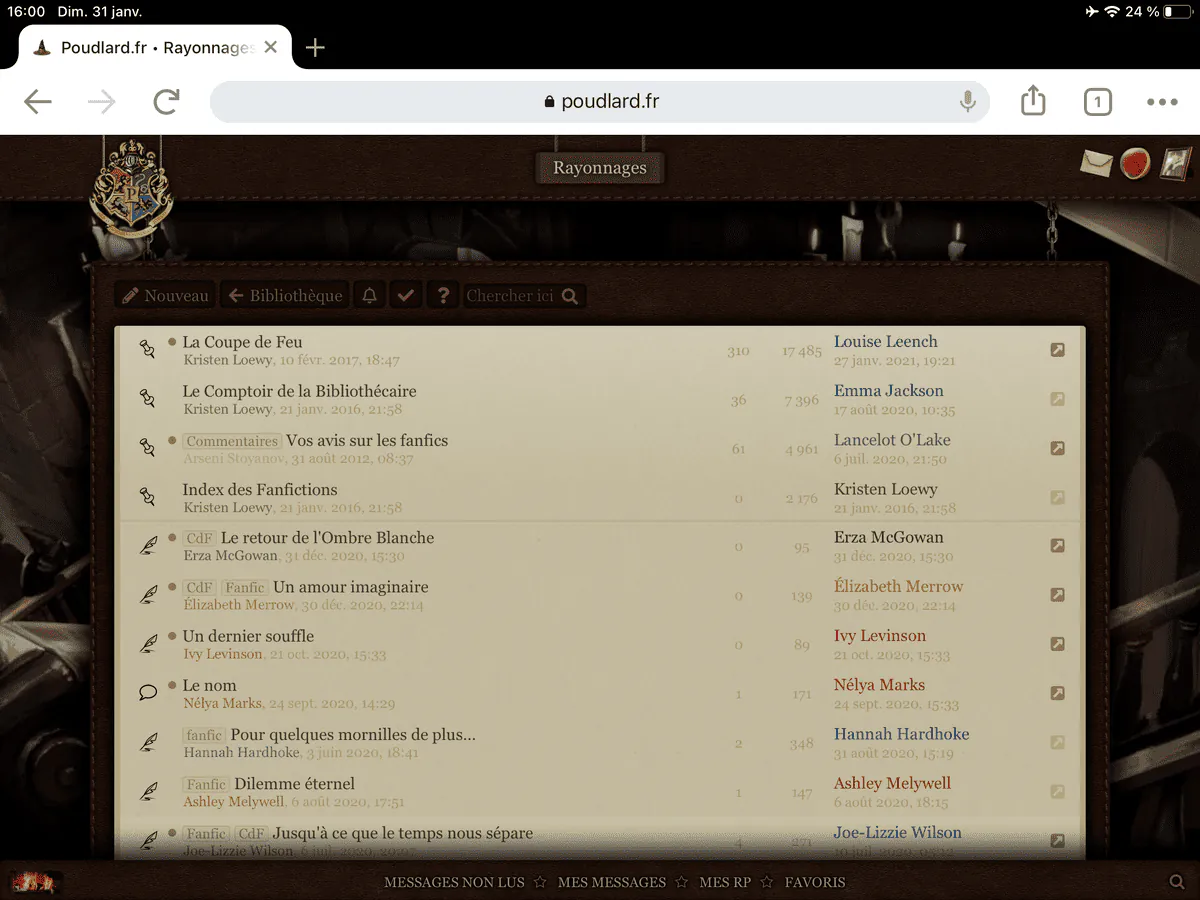Viewport: 1200px width, 900px height.
Task: Open the browser share menu
Action: point(1033,100)
